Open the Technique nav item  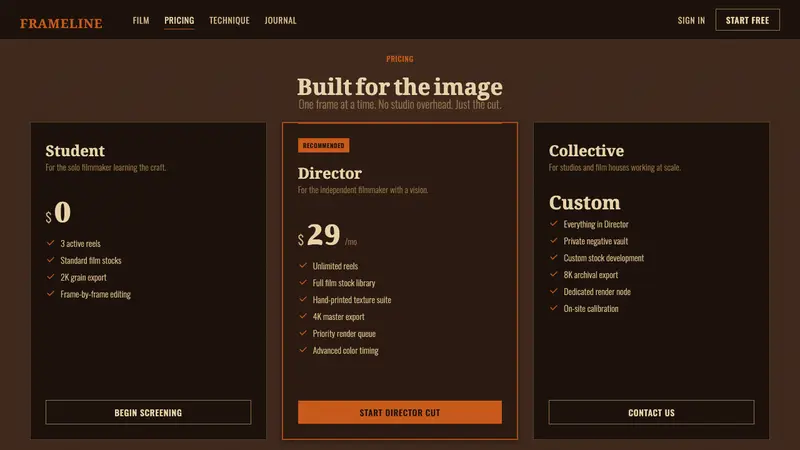(x=229, y=20)
